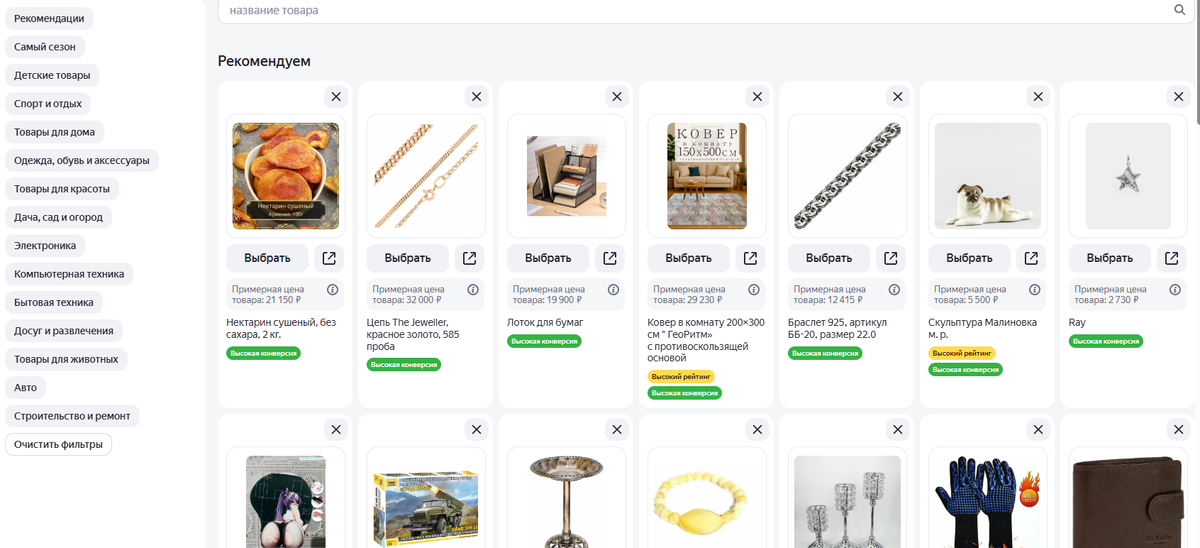The width and height of the screenshot is (1200, 548).
Task: Show price info for Цепь The Jeweller
Action: pyautogui.click(x=473, y=290)
